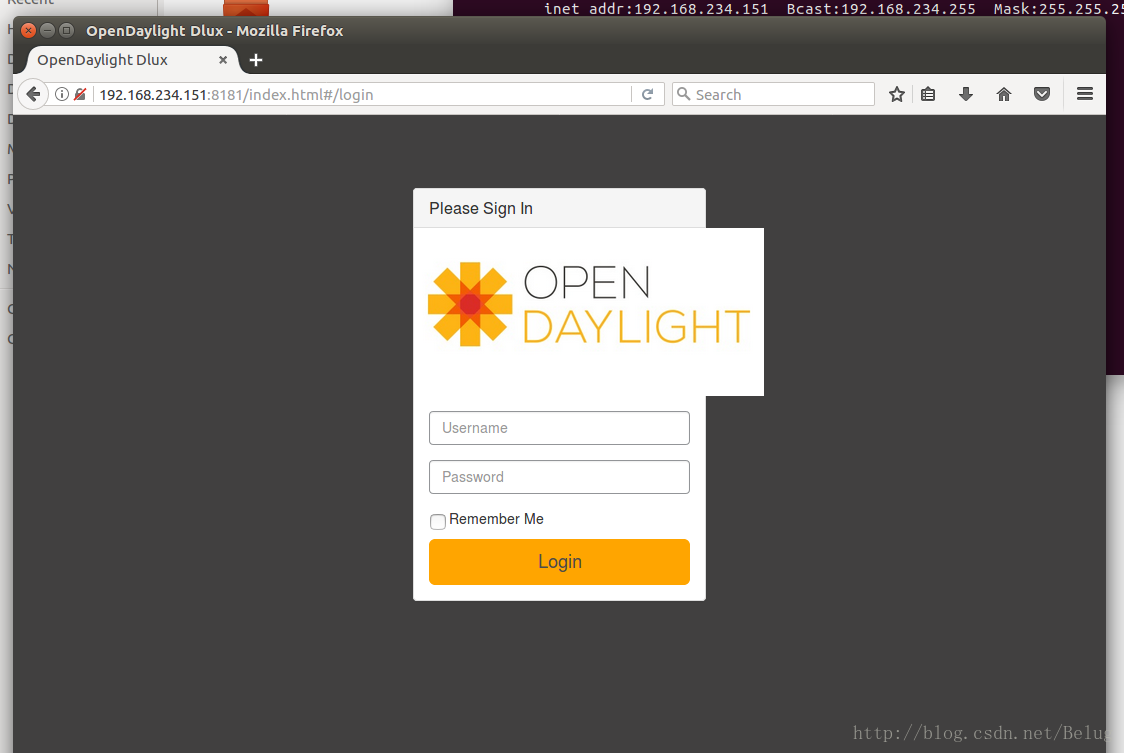The image size is (1124, 753).
Task: Close the Firefox window
Action: click(x=29, y=30)
